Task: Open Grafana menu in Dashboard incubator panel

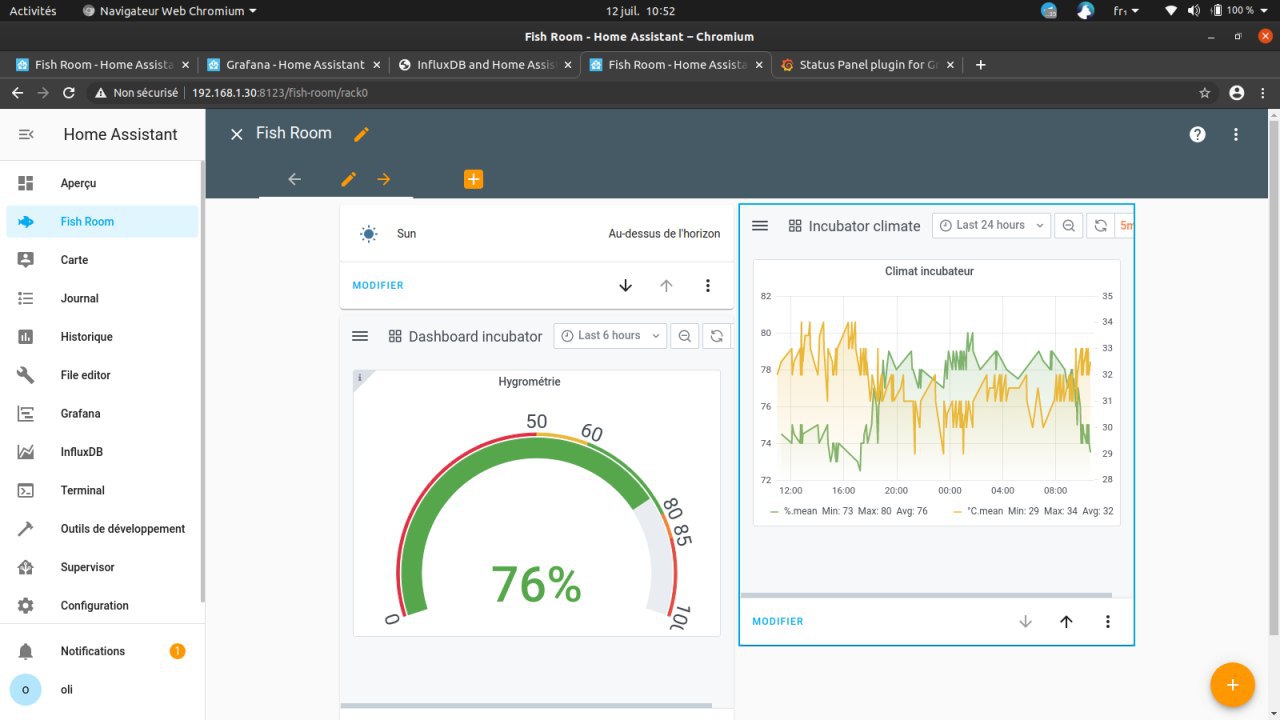Action: pos(360,336)
